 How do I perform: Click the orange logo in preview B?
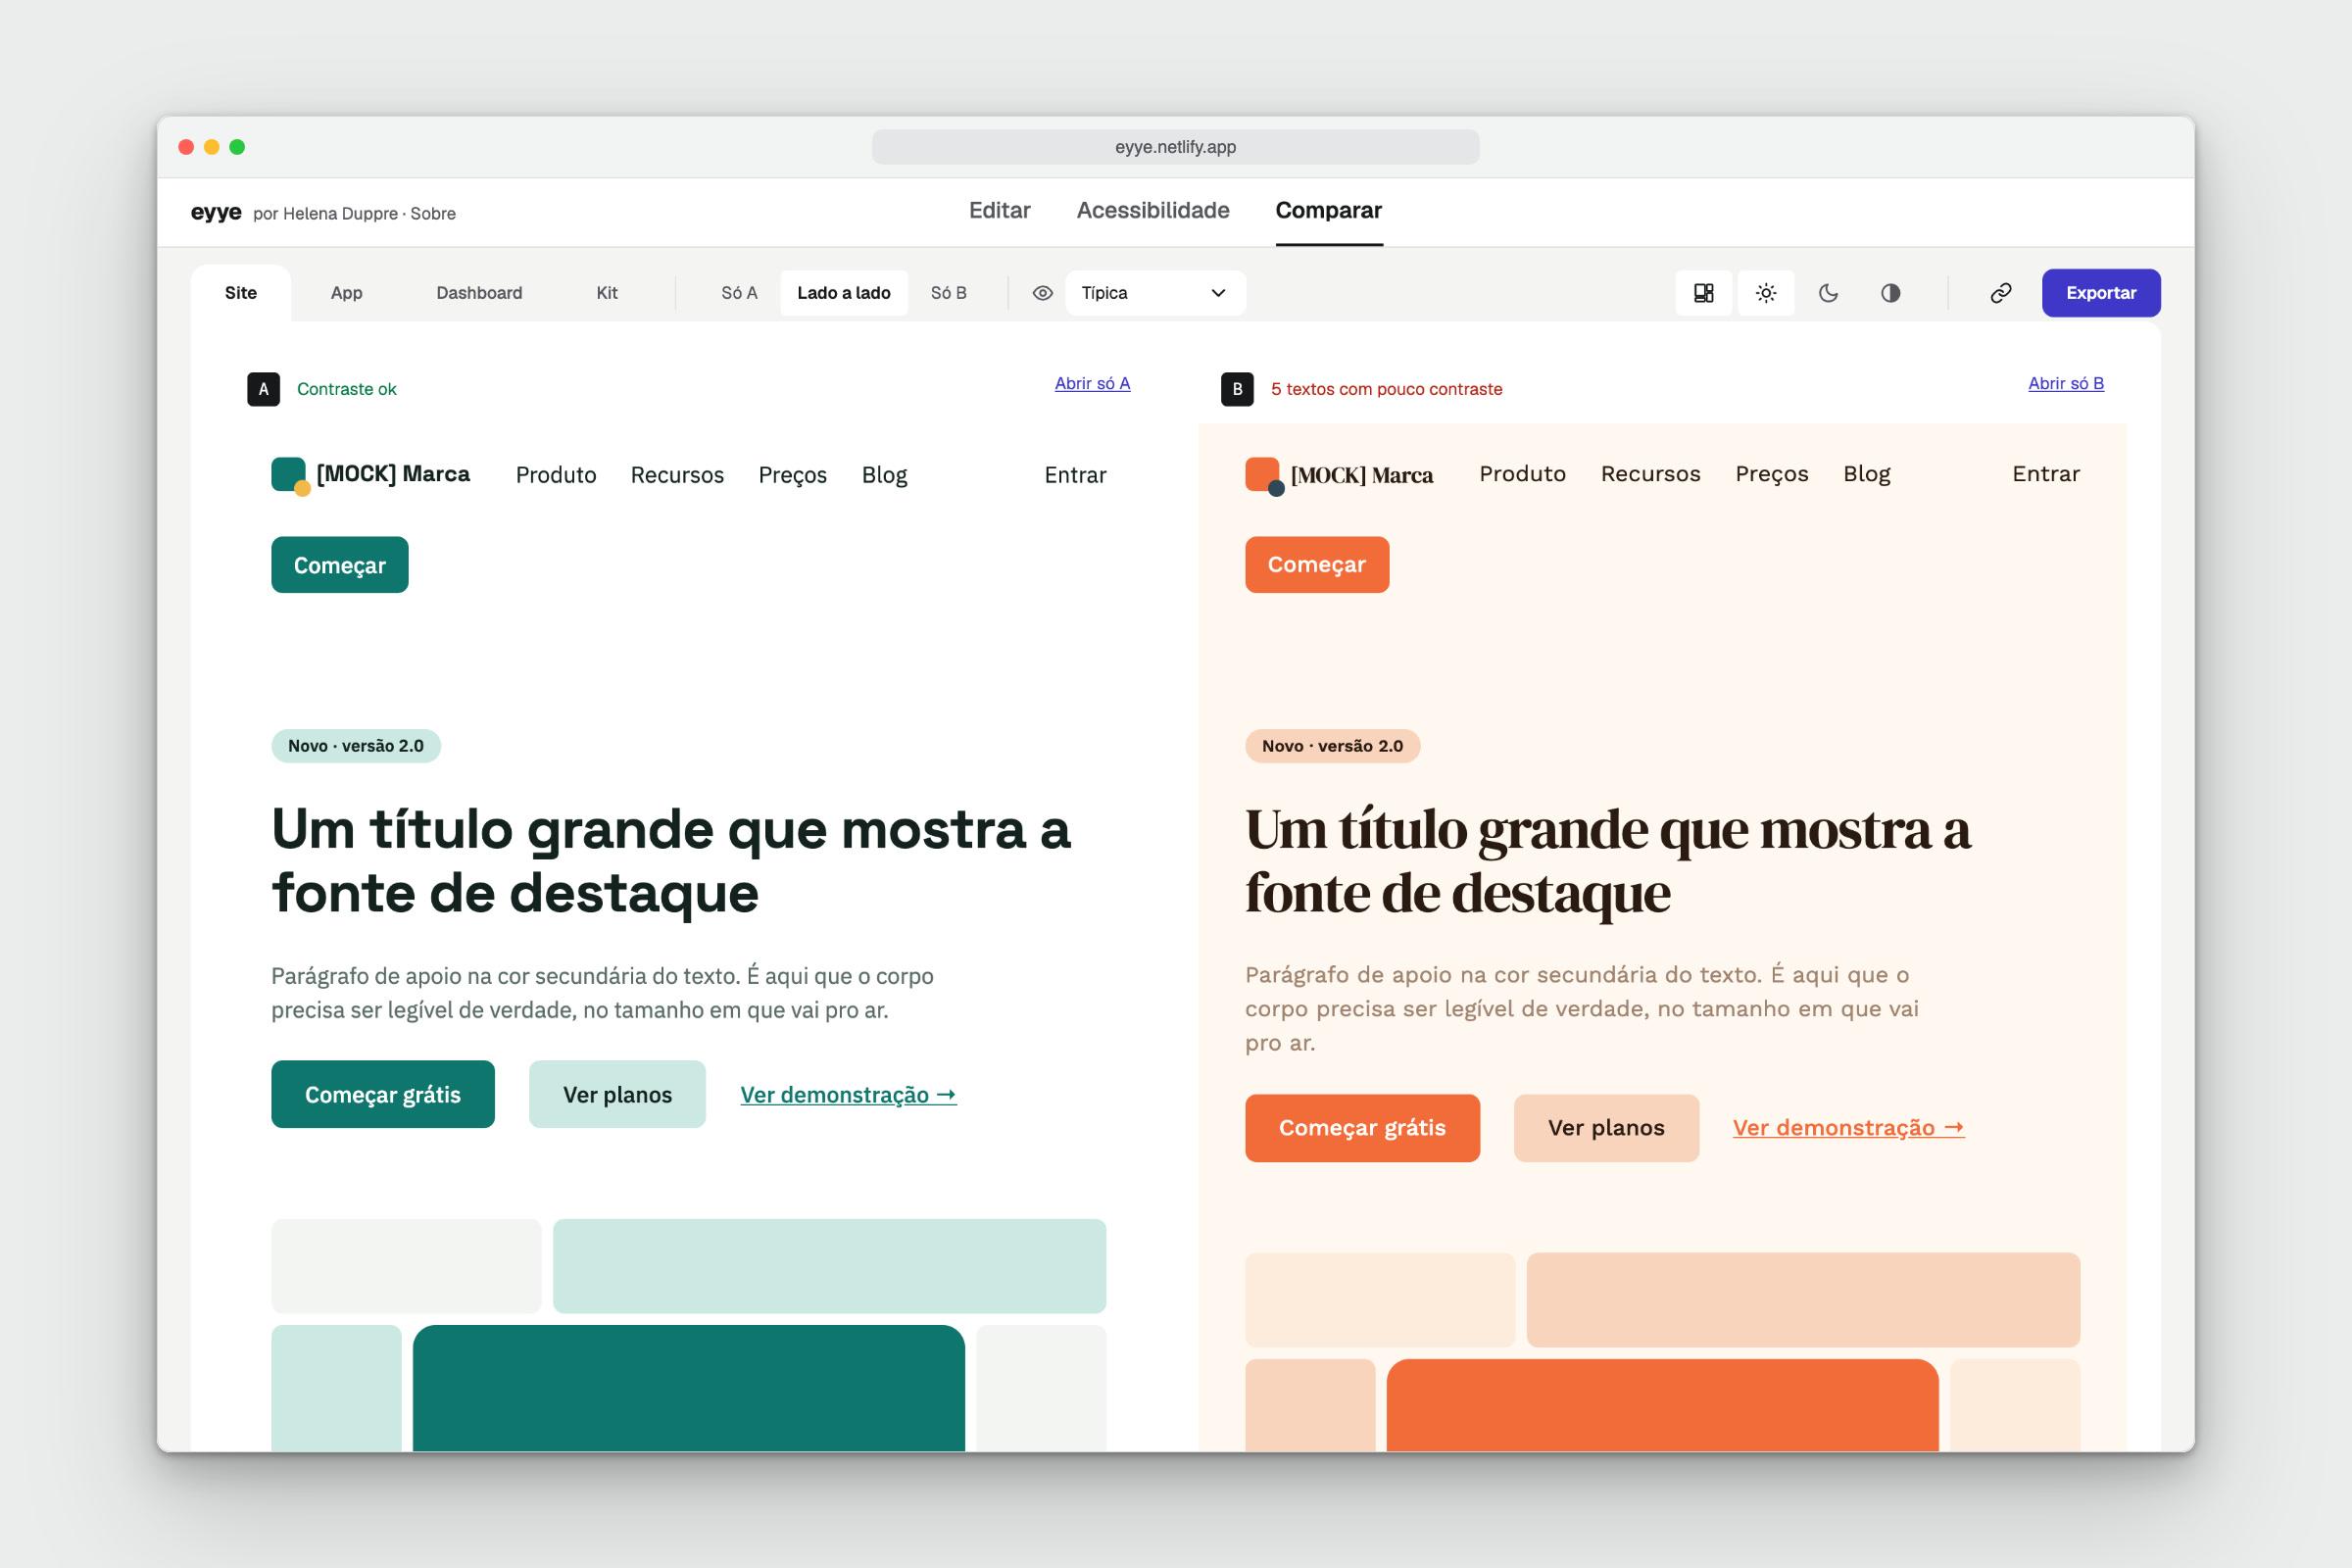[x=1264, y=475]
